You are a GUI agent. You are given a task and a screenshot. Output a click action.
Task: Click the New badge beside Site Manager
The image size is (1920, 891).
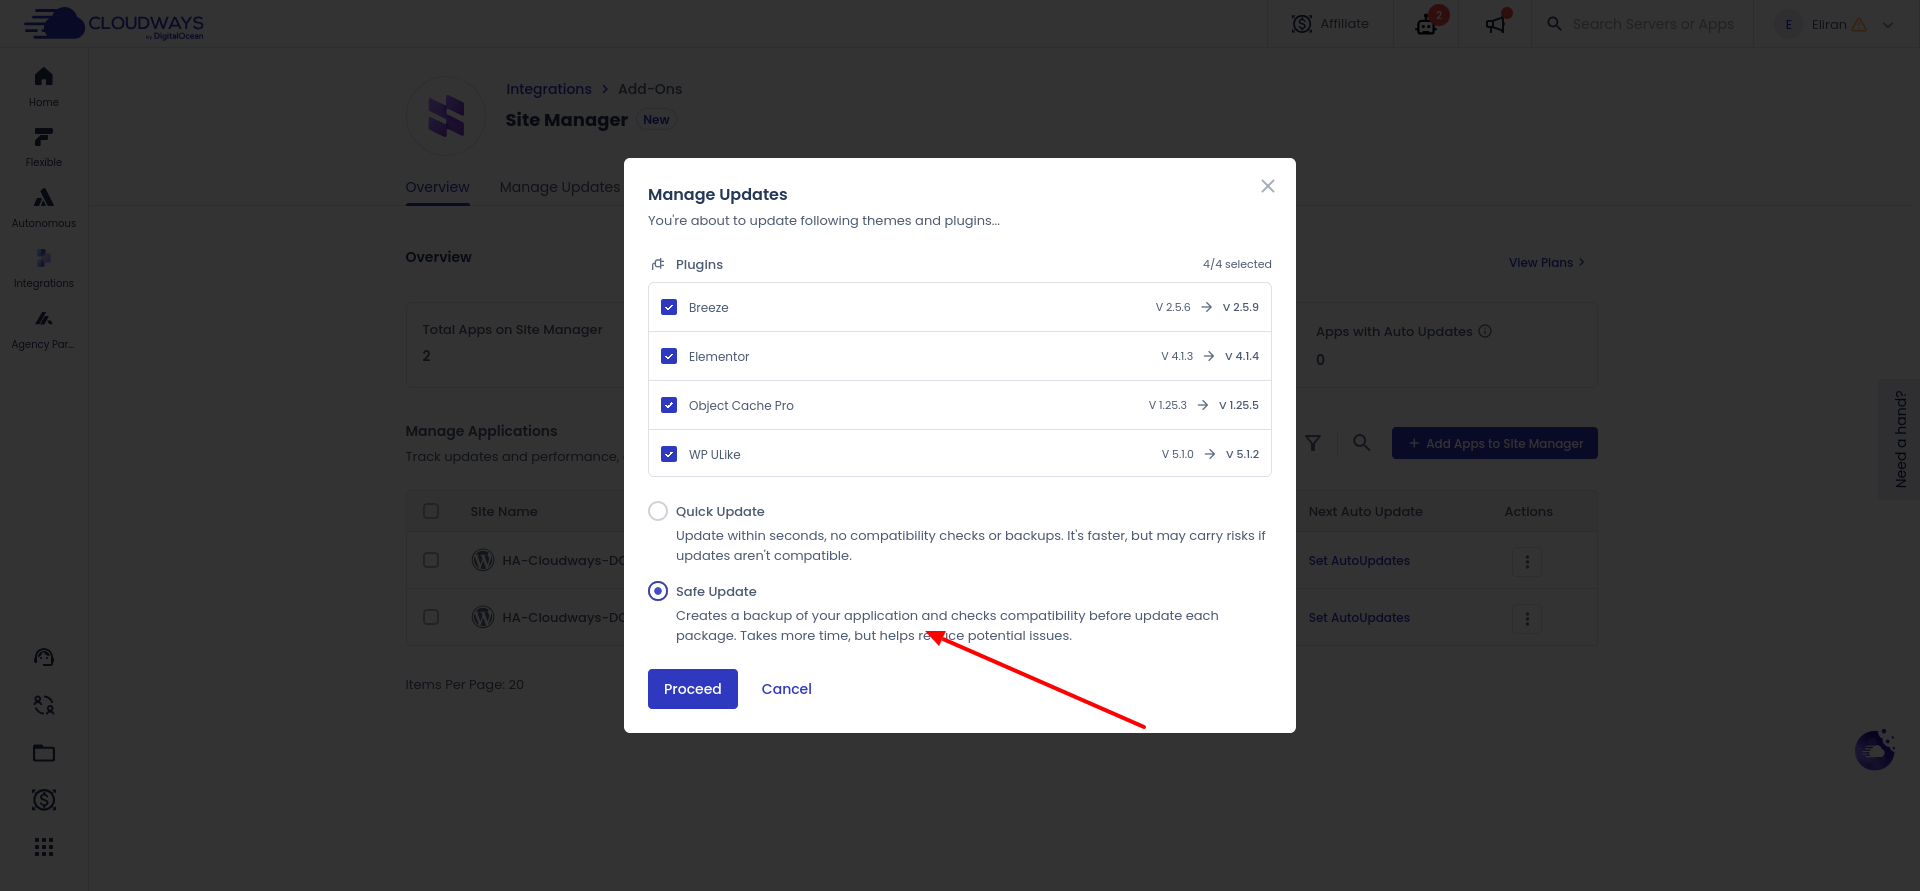(656, 120)
